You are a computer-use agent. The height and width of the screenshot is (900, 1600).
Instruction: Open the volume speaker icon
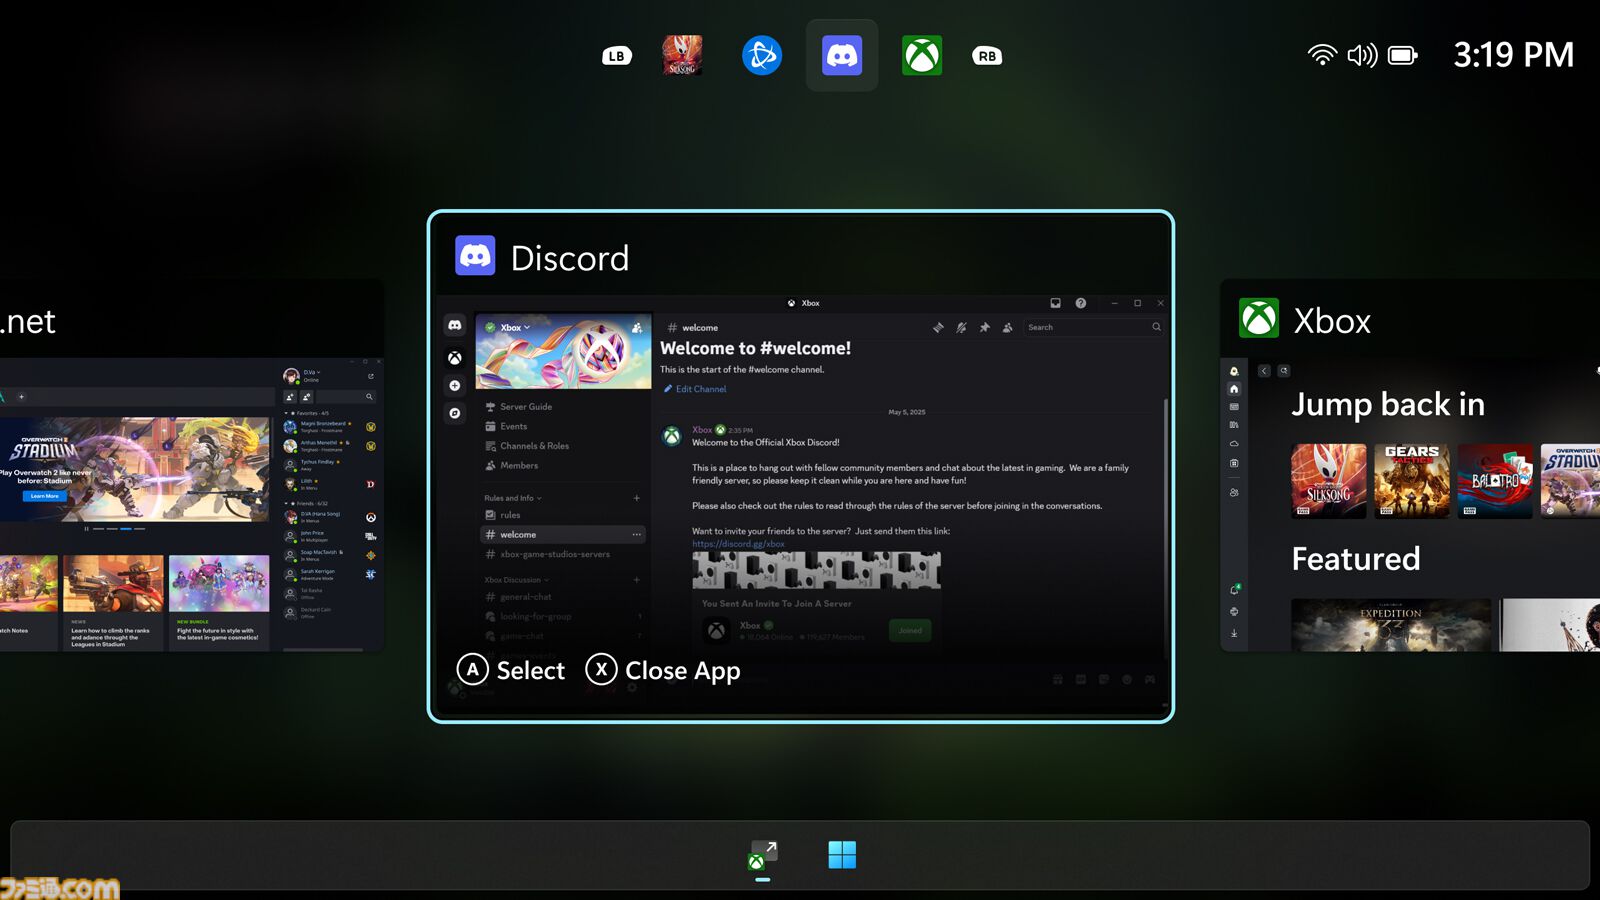(1362, 55)
